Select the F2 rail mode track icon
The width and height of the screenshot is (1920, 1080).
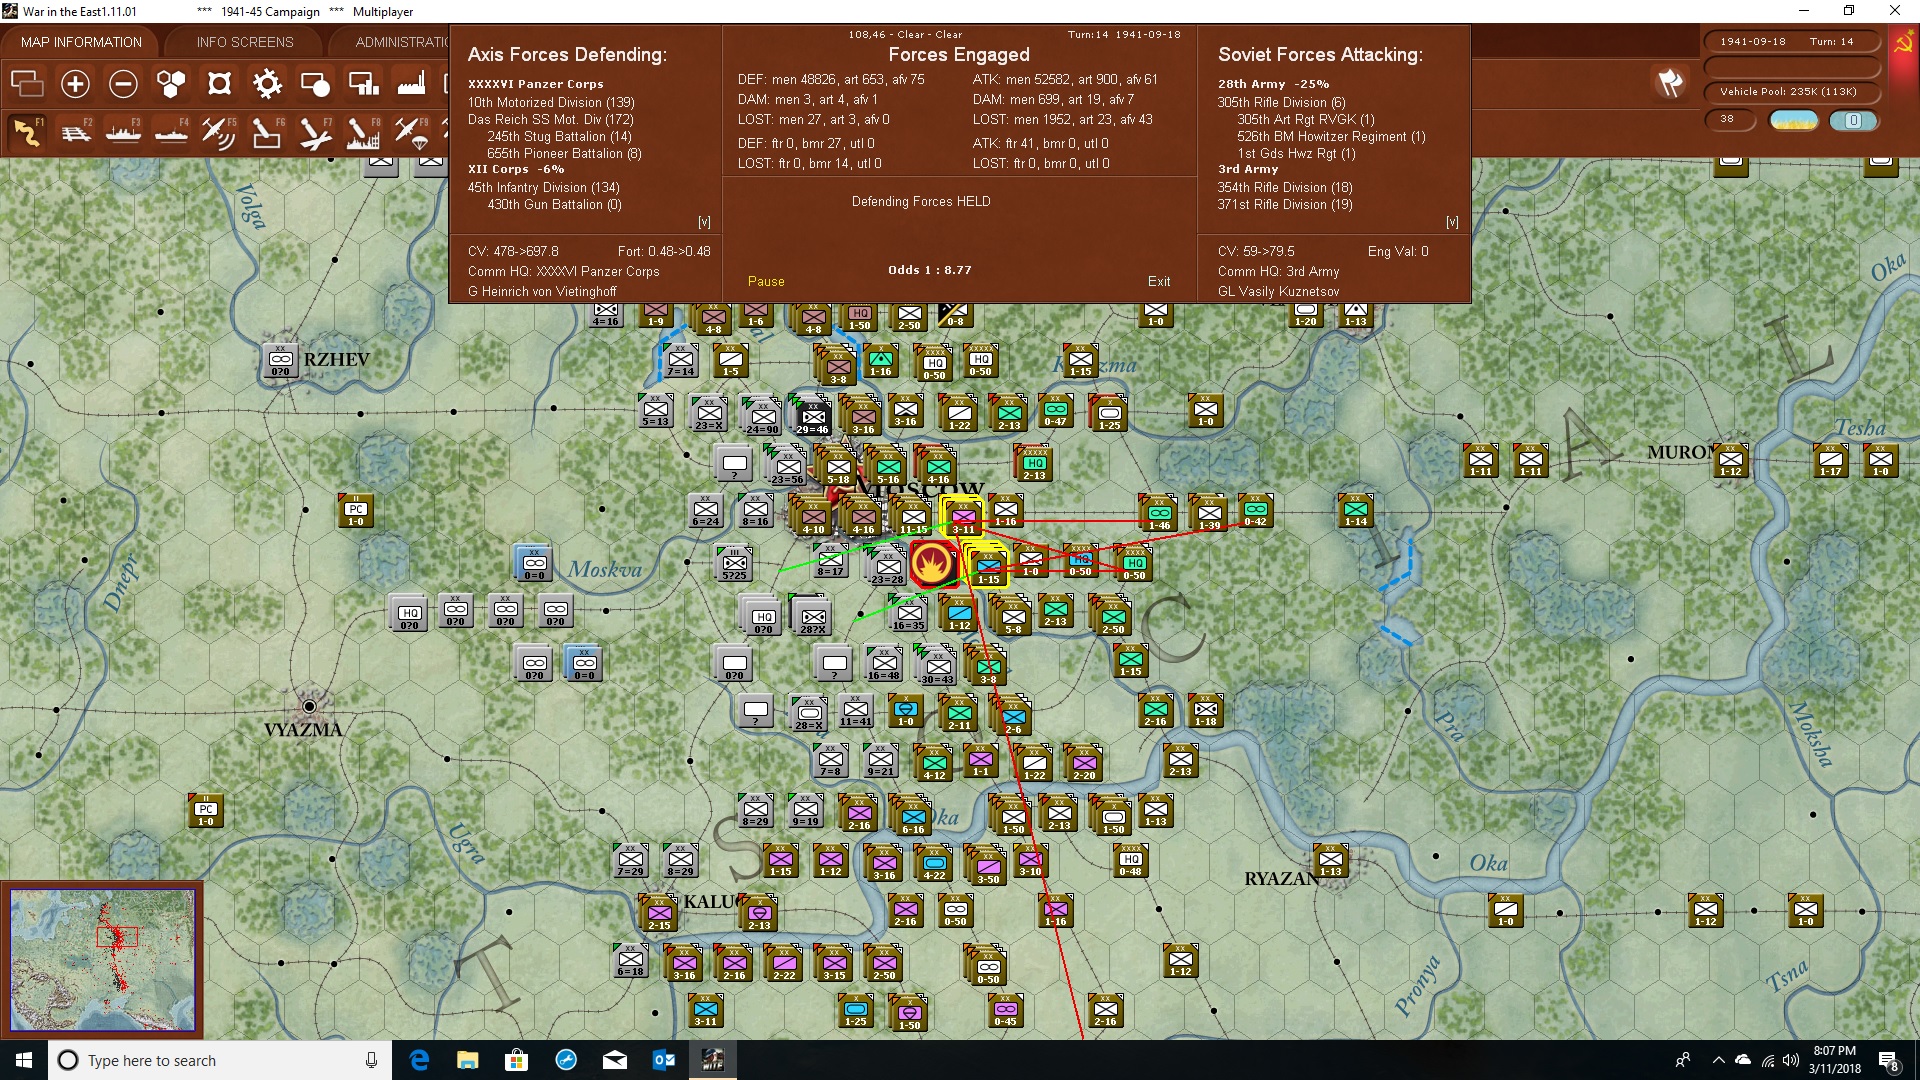coord(75,132)
